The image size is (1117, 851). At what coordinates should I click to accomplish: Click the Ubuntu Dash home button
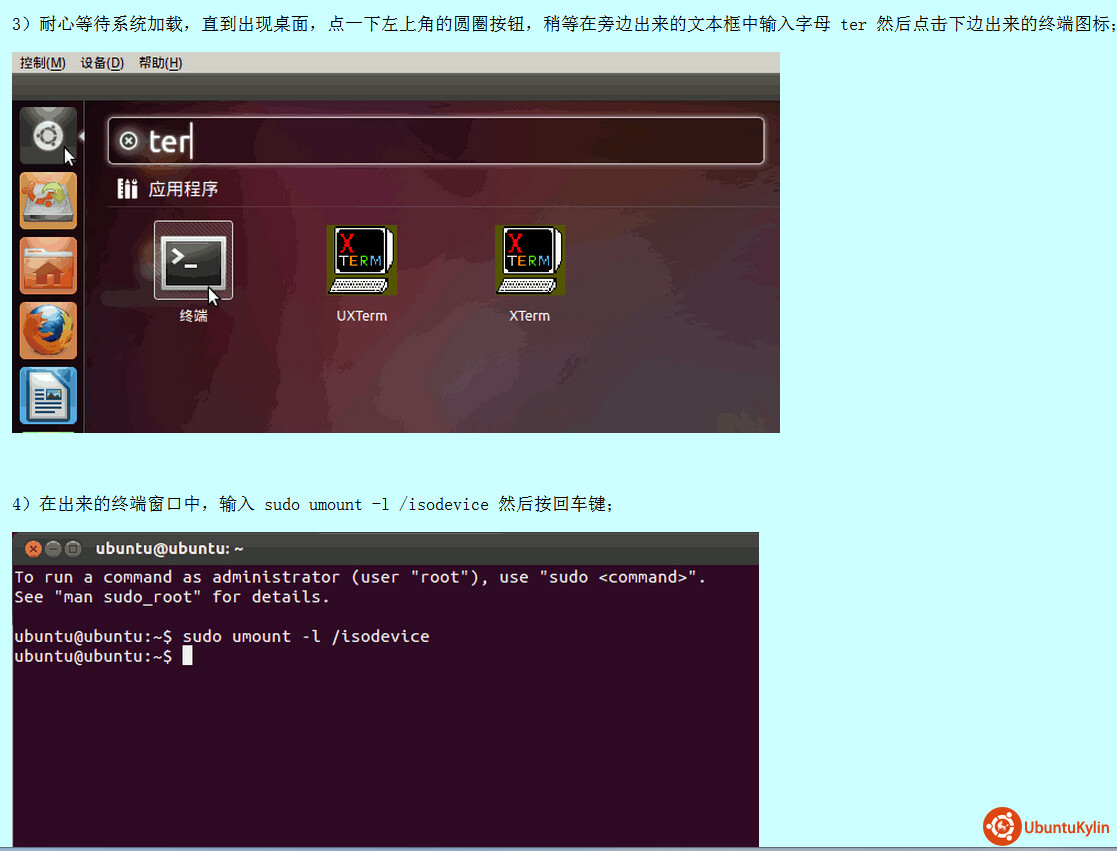pyautogui.click(x=48, y=136)
